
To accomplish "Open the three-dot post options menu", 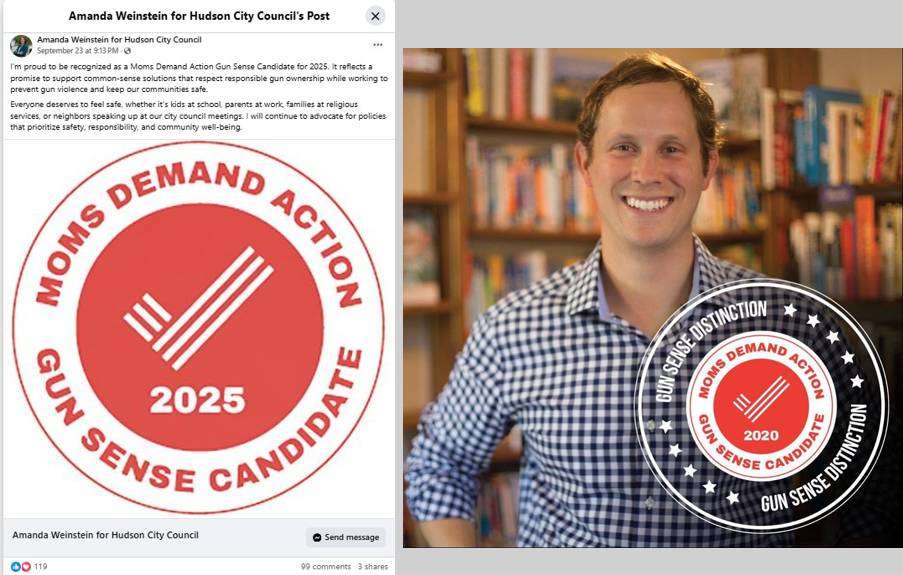I will [378, 44].
